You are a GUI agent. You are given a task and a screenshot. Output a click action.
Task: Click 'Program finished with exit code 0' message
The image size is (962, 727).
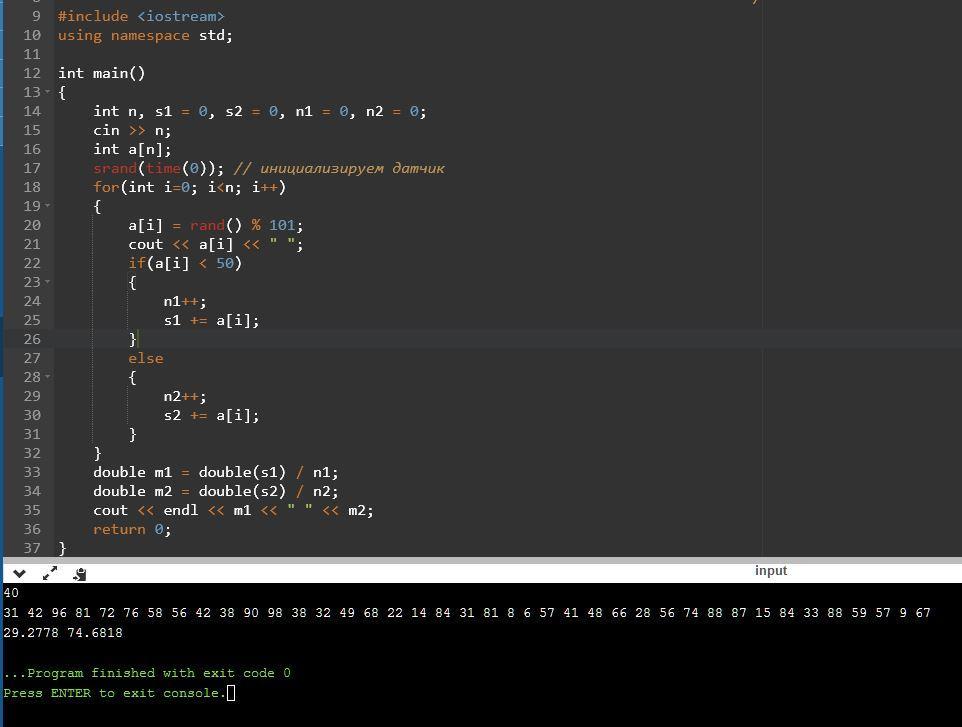coord(150,673)
